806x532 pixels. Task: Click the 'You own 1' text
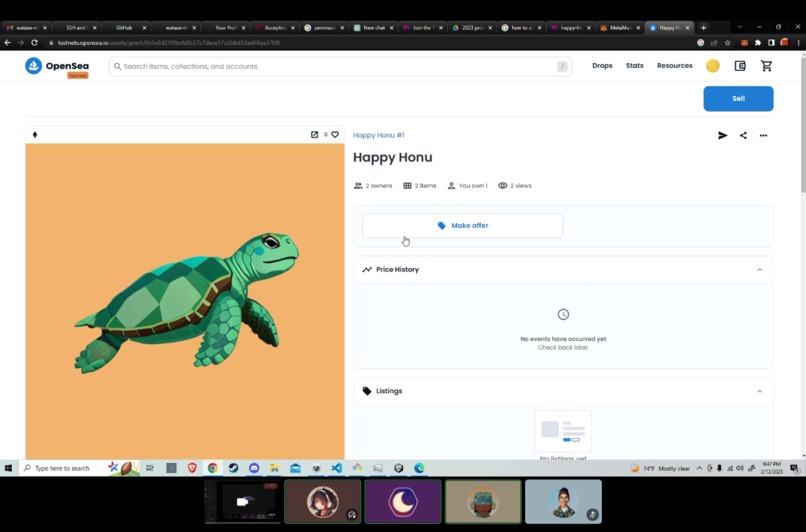(x=467, y=186)
